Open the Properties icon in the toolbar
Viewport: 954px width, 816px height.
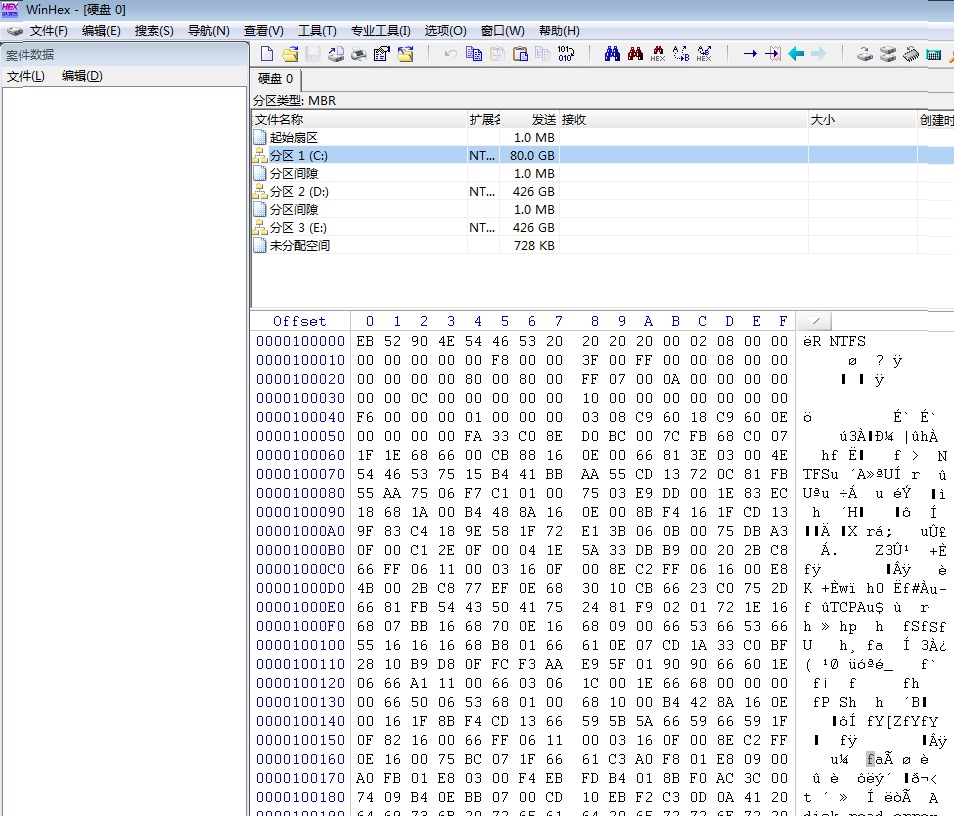pyautogui.click(x=381, y=54)
